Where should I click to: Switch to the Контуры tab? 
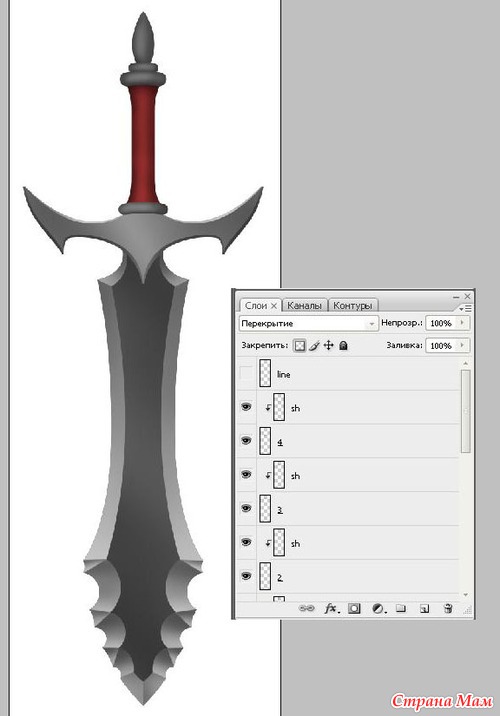(352, 305)
